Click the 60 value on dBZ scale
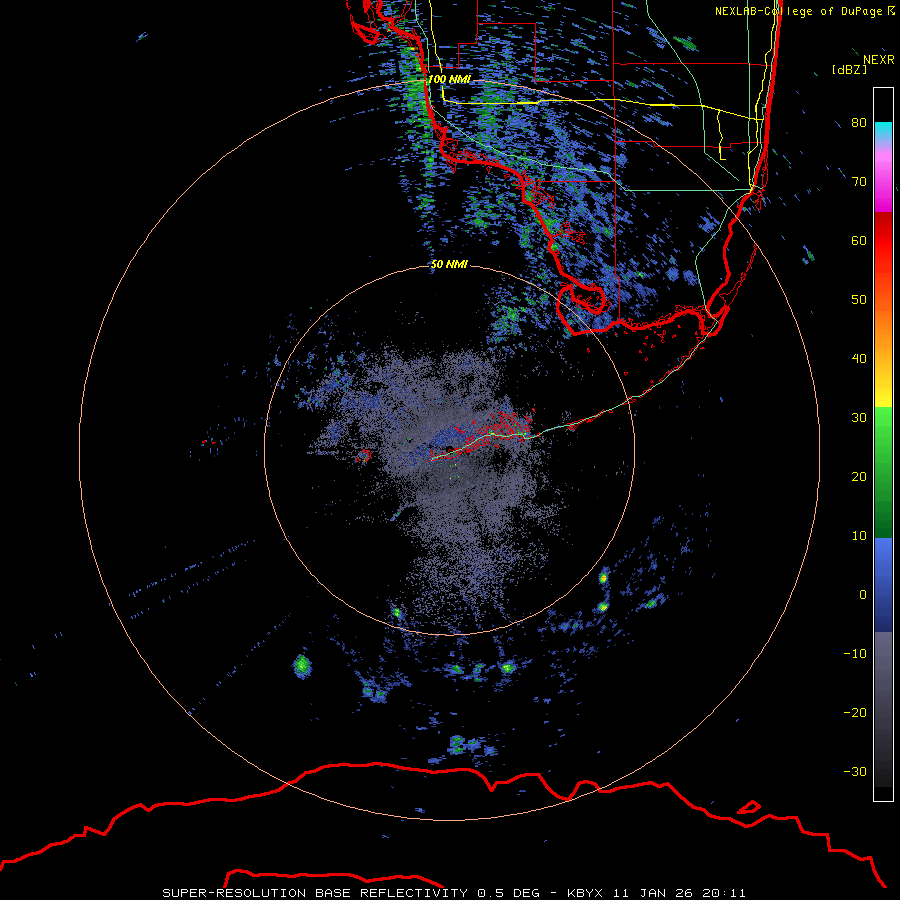 (x=859, y=241)
